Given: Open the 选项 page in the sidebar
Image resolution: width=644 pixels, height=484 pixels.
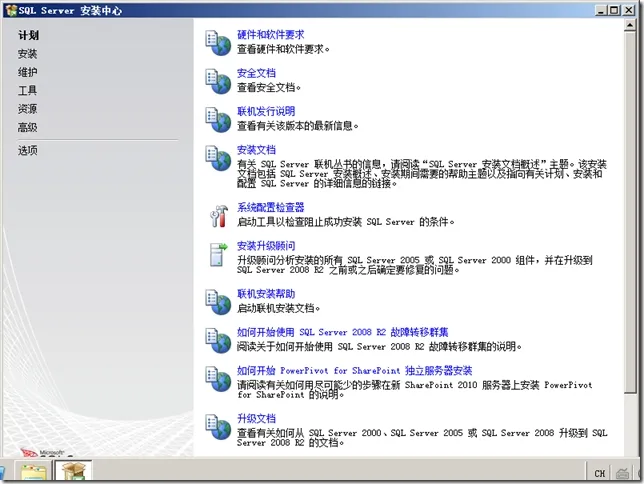Looking at the screenshot, I should tap(28, 150).
